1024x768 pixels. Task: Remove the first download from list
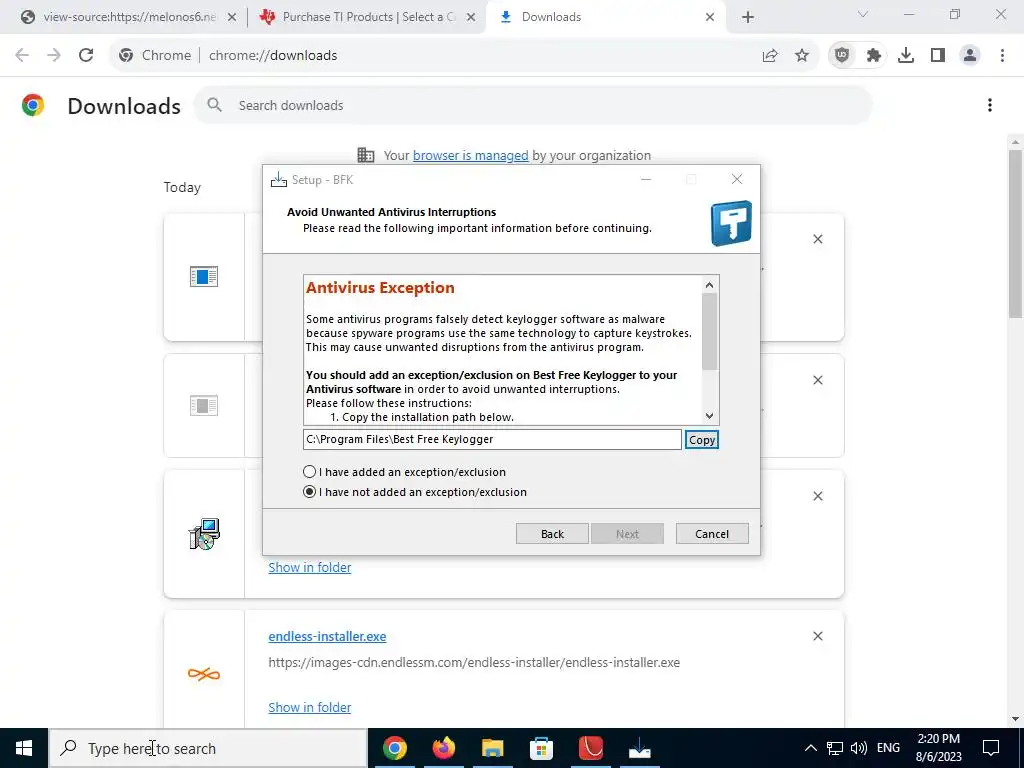tap(818, 239)
